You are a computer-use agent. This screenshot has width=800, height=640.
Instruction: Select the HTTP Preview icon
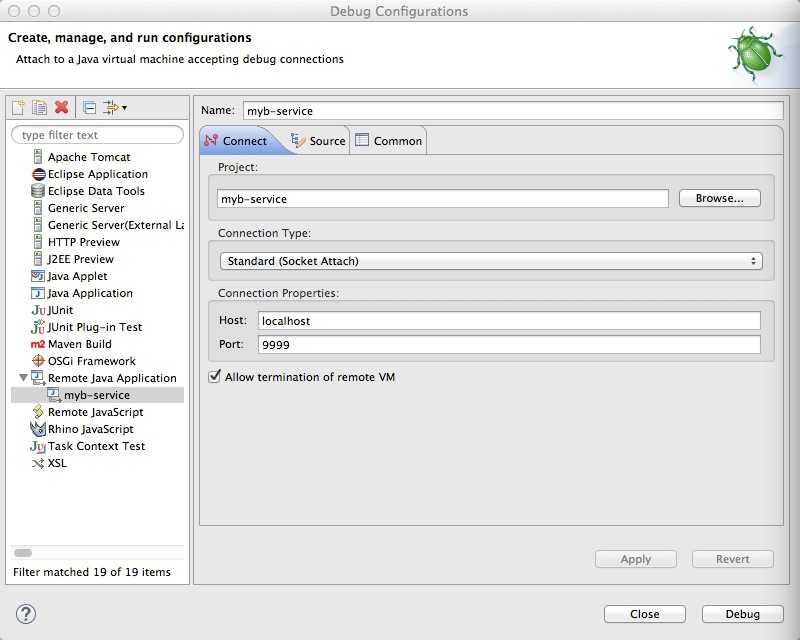[38, 241]
